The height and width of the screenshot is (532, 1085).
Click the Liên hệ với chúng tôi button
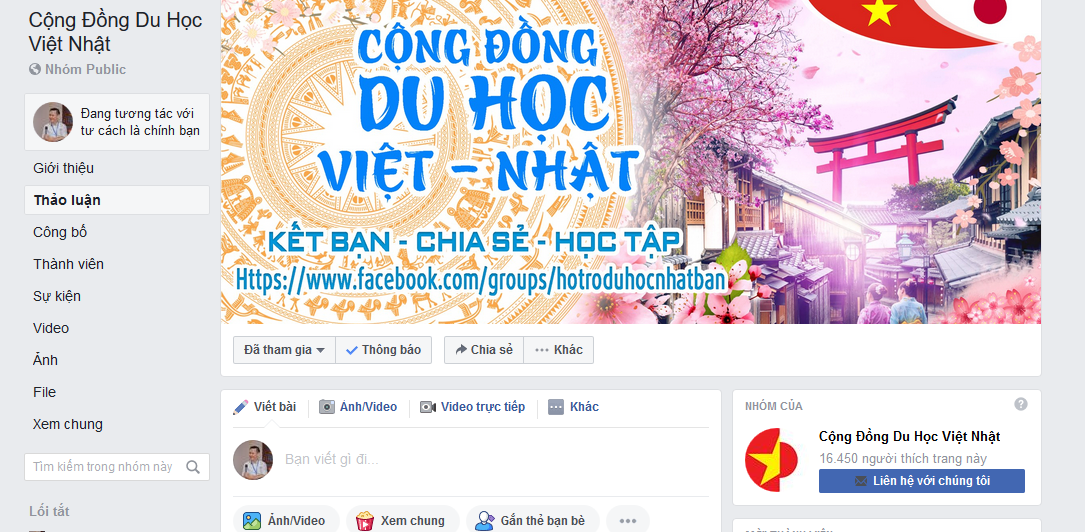click(922, 481)
